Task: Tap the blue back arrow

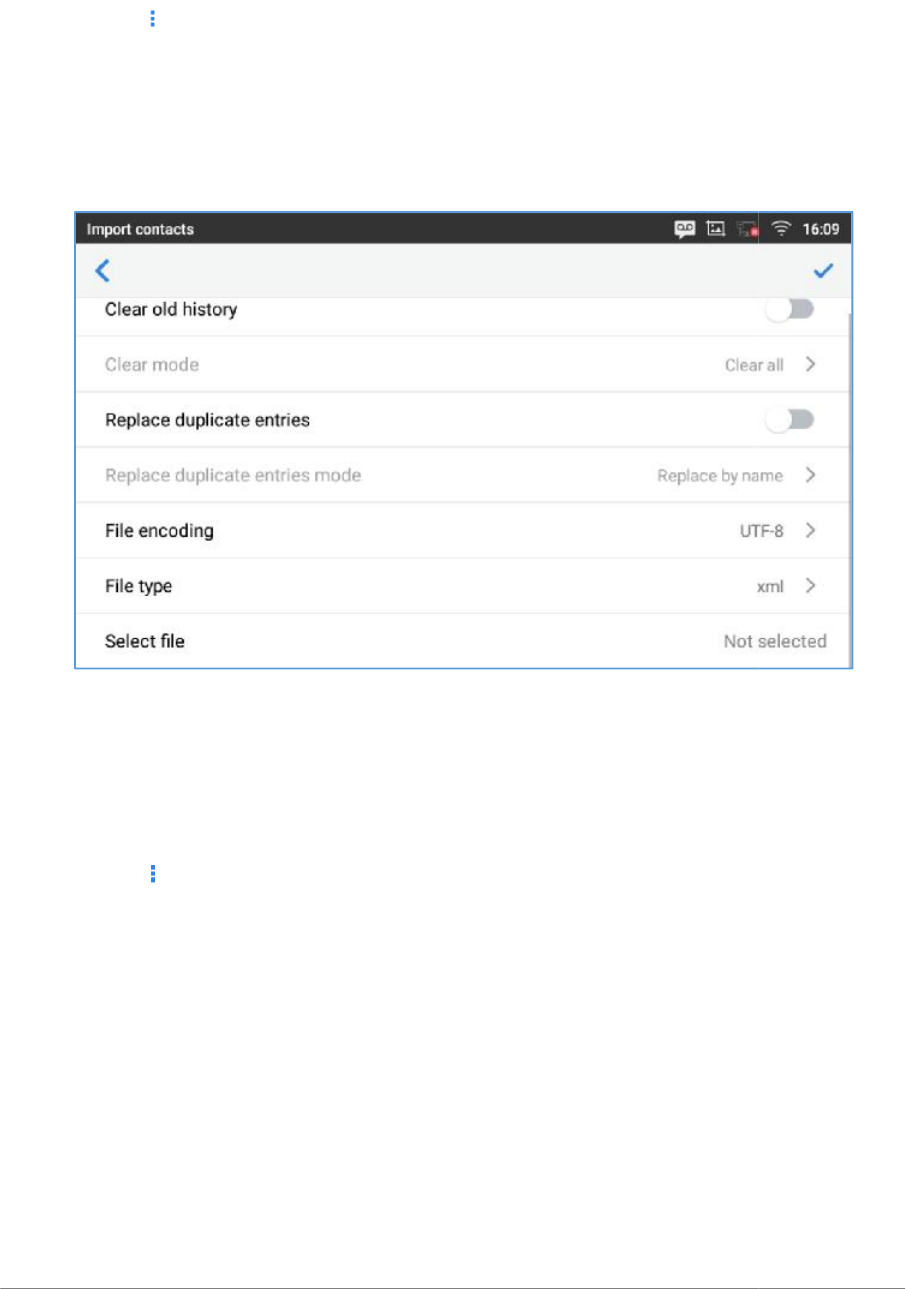Action: point(102,271)
